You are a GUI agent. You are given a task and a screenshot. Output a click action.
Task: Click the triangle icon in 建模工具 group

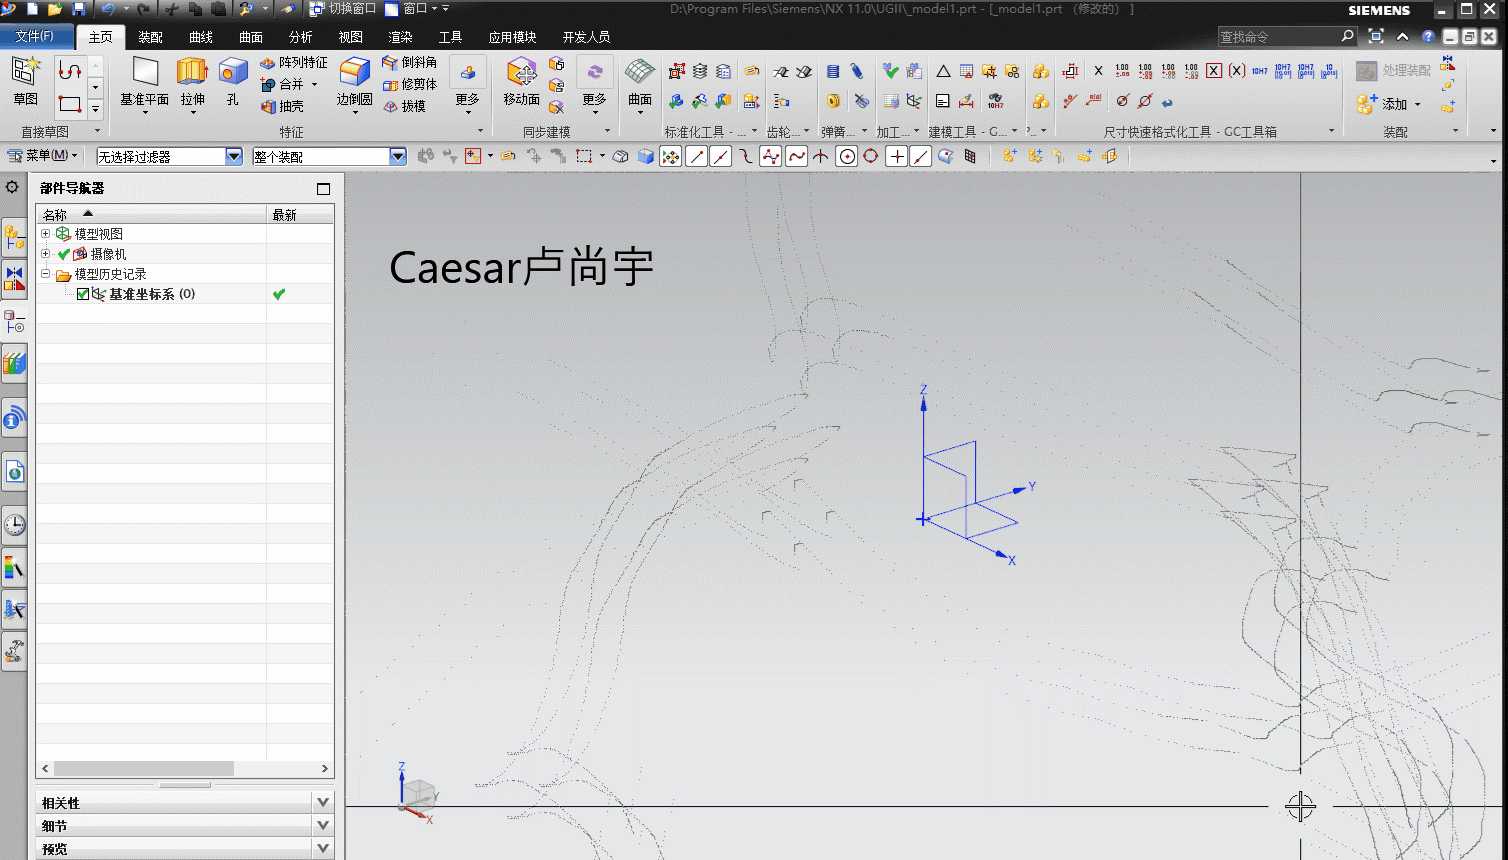point(943,71)
